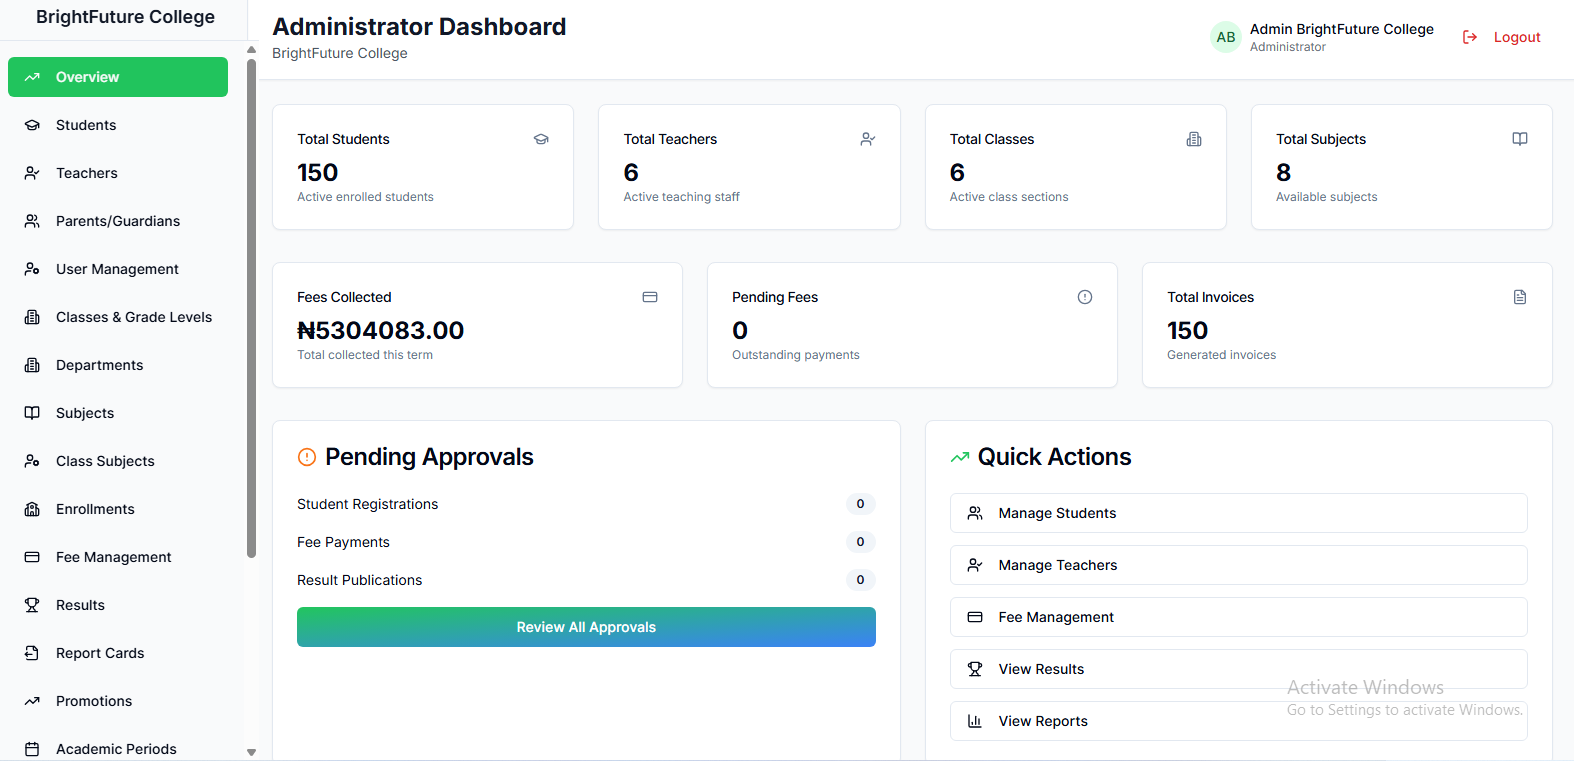The image size is (1574, 761).
Task: Navigate to User Management
Action: [x=118, y=269]
